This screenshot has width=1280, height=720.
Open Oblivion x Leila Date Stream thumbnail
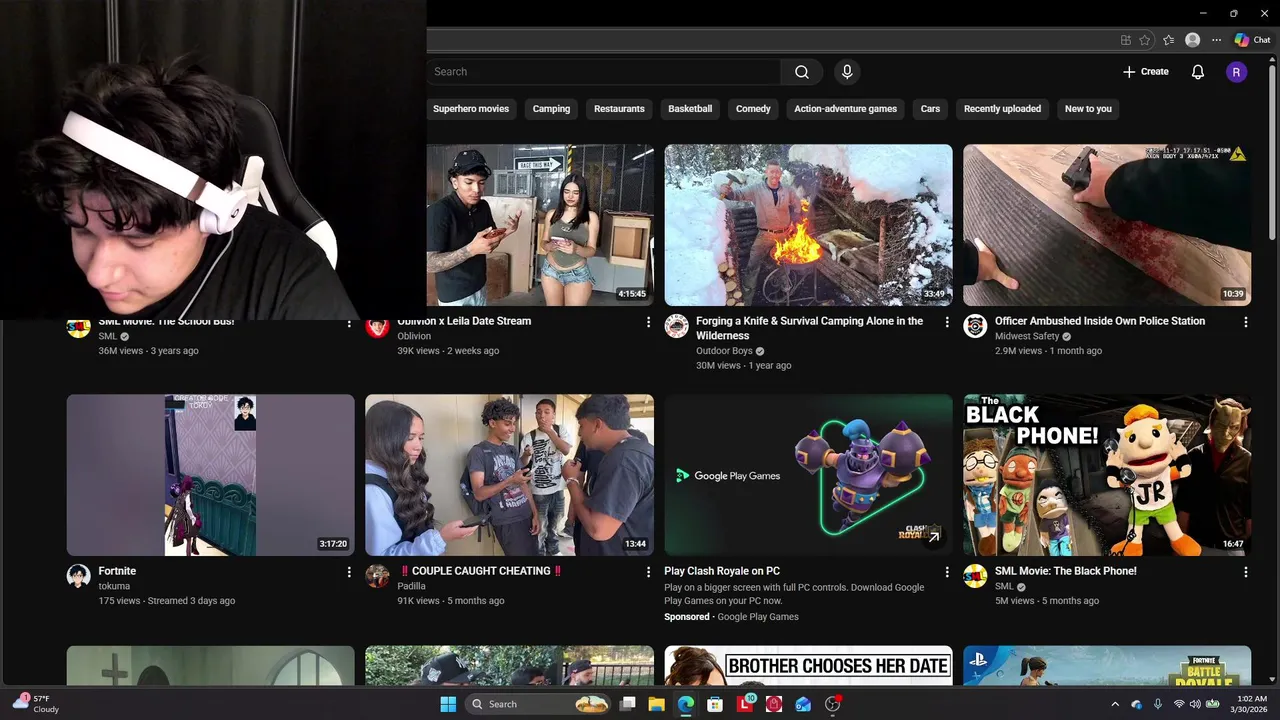[x=540, y=225]
